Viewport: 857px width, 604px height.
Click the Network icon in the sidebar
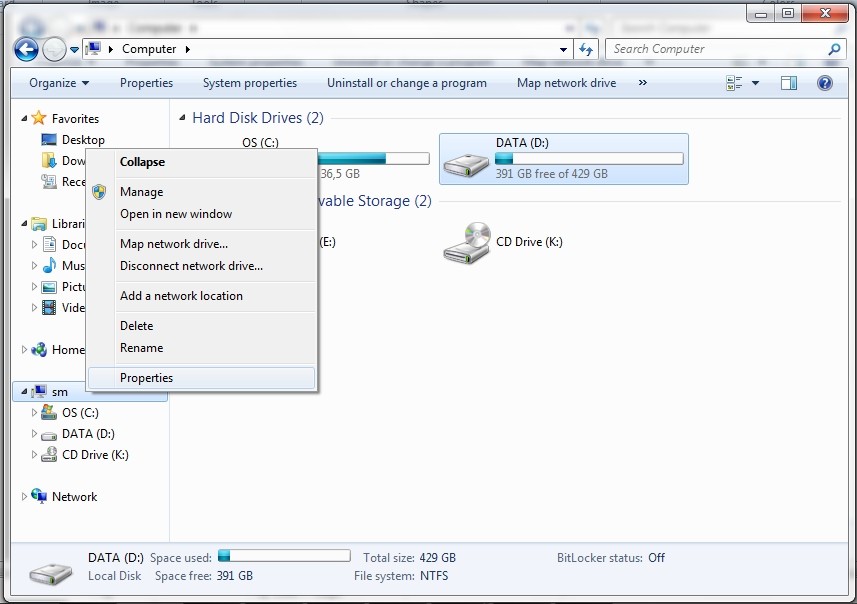click(x=36, y=496)
